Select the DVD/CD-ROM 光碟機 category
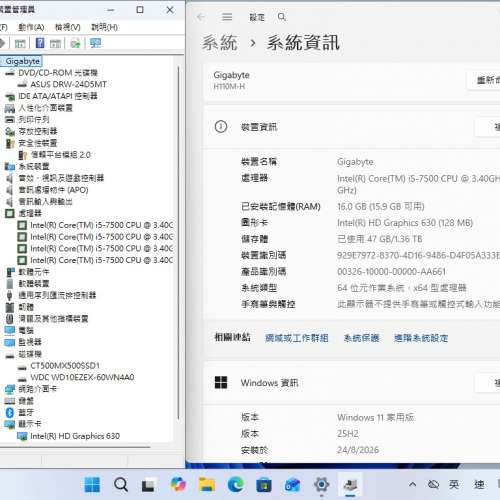500x500 pixels. 58,73
